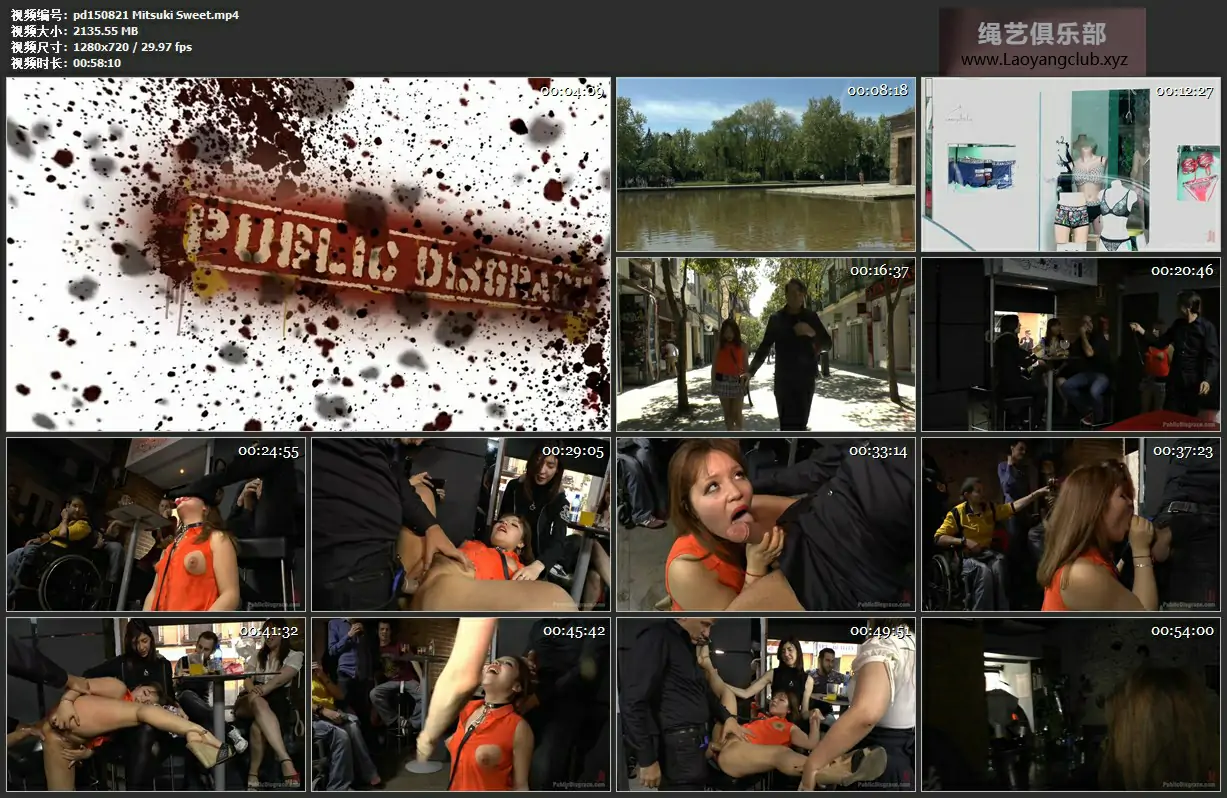Click the video file name in header

coord(156,15)
